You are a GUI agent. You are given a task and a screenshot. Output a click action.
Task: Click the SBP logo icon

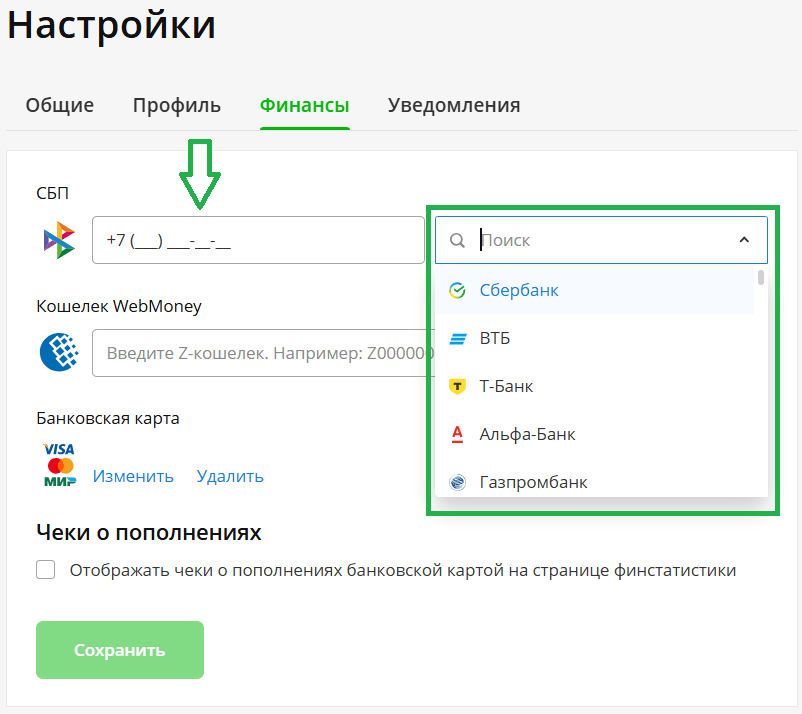click(x=59, y=240)
